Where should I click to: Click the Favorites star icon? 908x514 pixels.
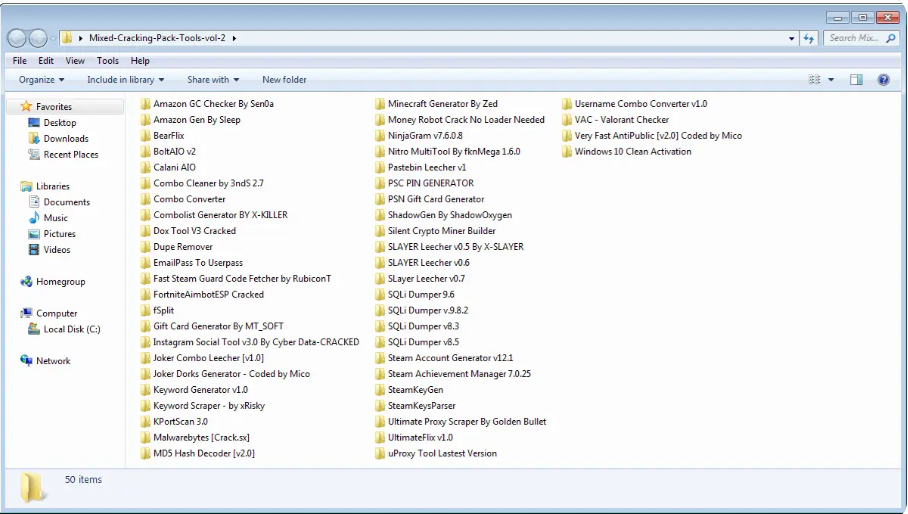coord(26,107)
